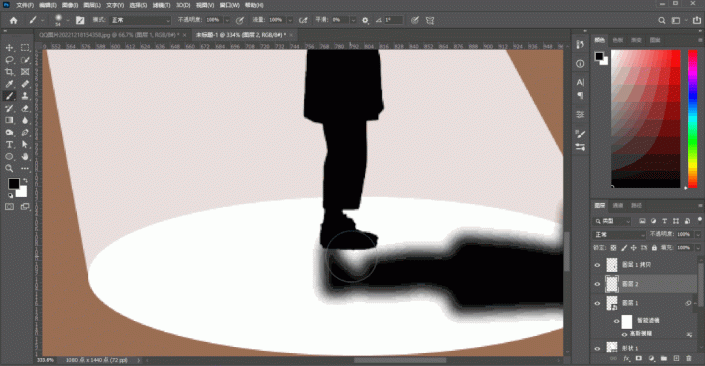
Task: Click the Home button in options bar
Action: pos(13,20)
